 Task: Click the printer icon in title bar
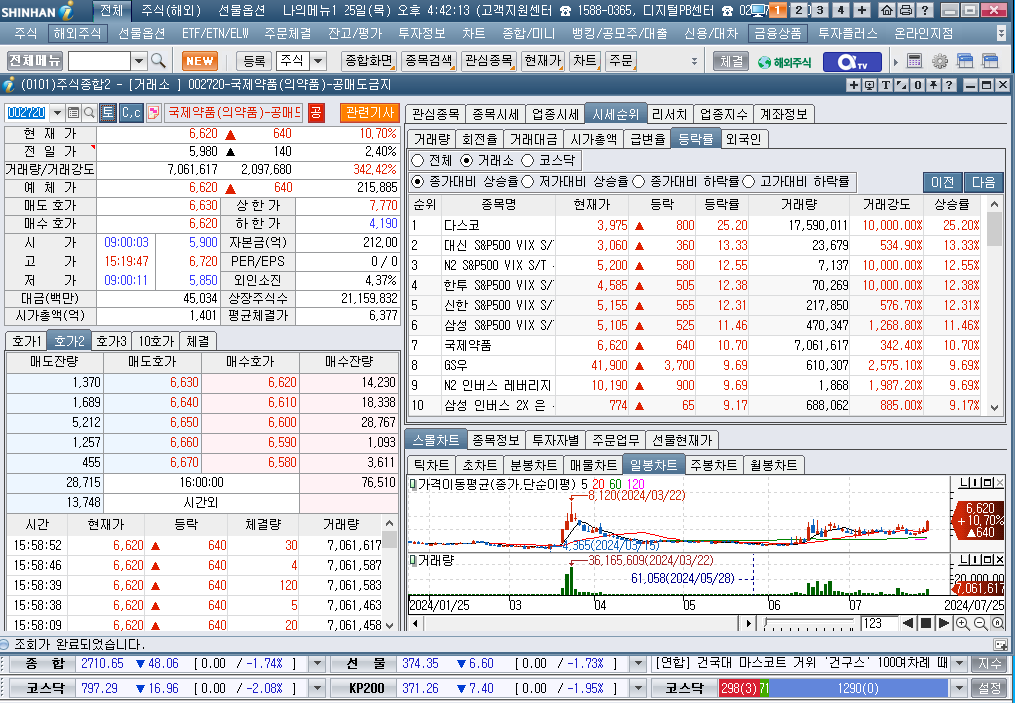pos(906,10)
